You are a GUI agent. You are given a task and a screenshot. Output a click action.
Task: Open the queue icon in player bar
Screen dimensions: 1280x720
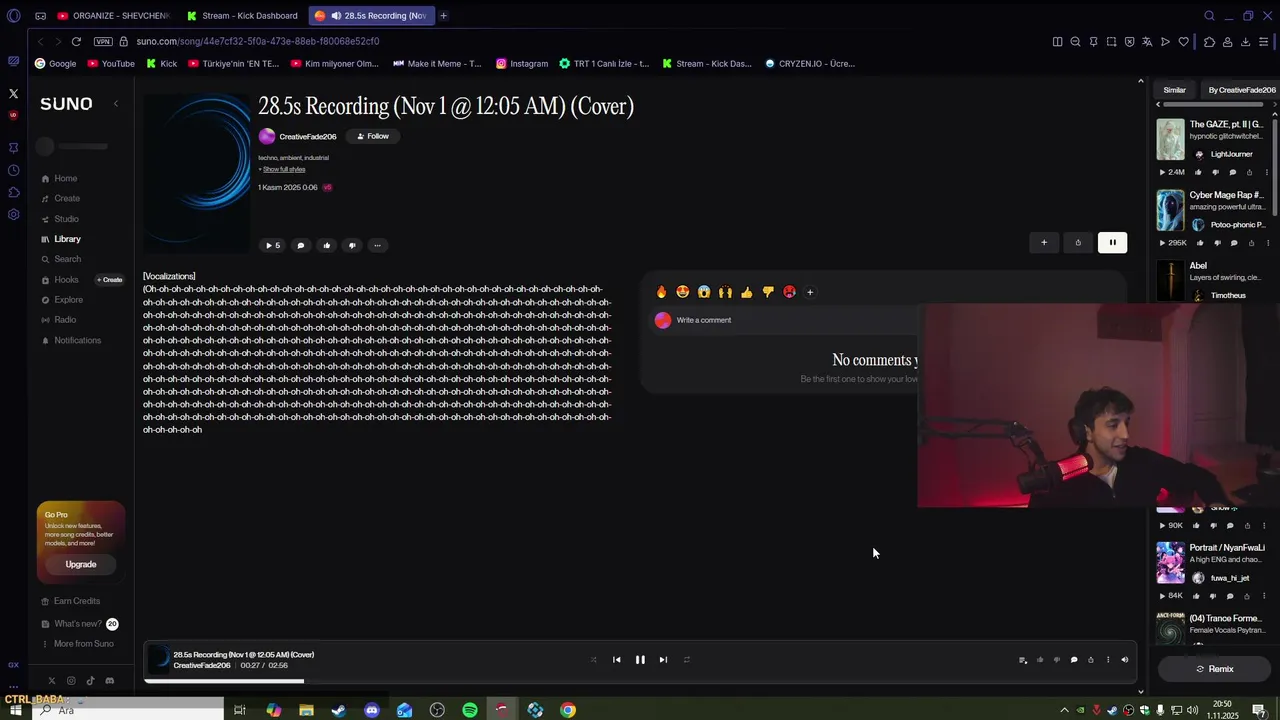click(1022, 660)
